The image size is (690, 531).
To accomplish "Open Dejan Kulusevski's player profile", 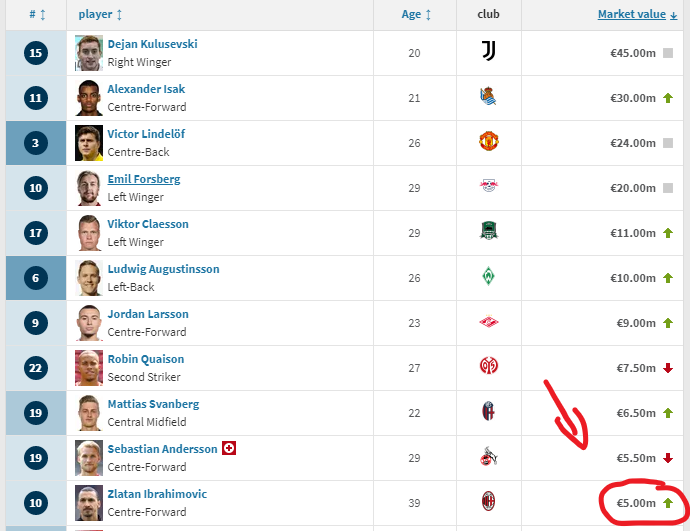I will (152, 44).
